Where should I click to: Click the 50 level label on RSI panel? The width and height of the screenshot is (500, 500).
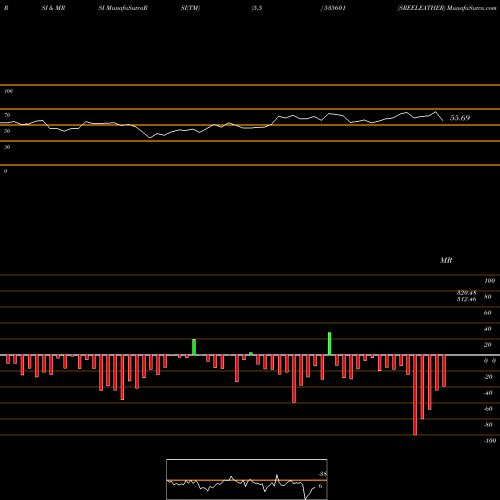[7, 131]
